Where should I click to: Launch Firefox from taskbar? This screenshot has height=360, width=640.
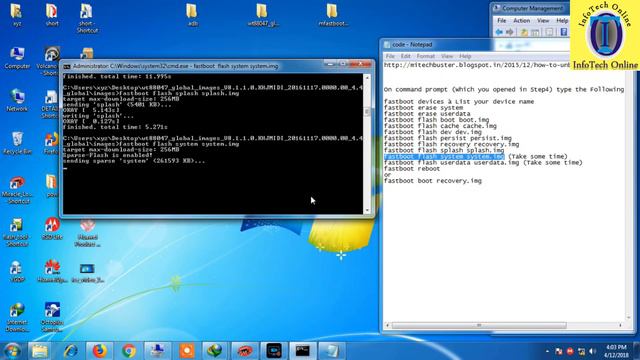99,351
